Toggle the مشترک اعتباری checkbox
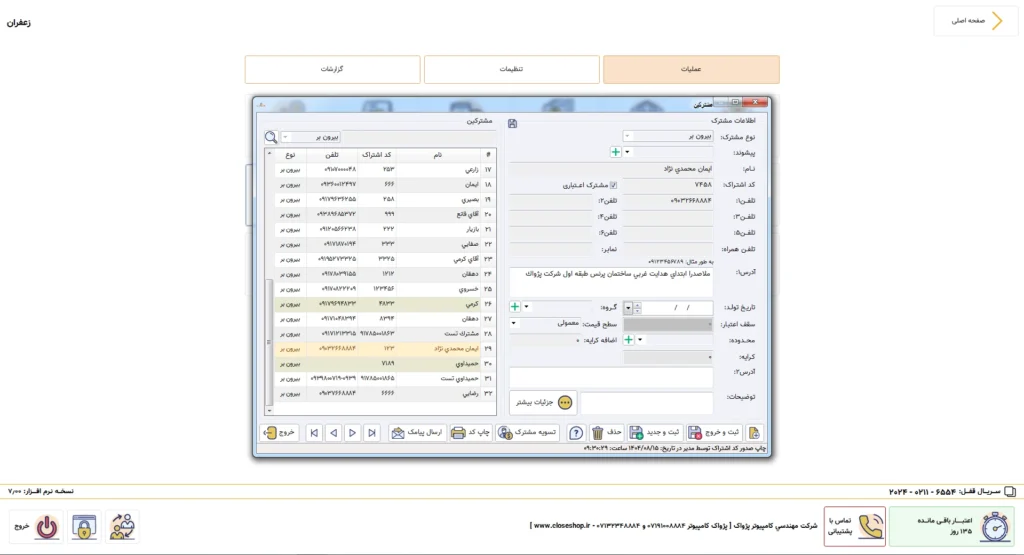 [613, 185]
